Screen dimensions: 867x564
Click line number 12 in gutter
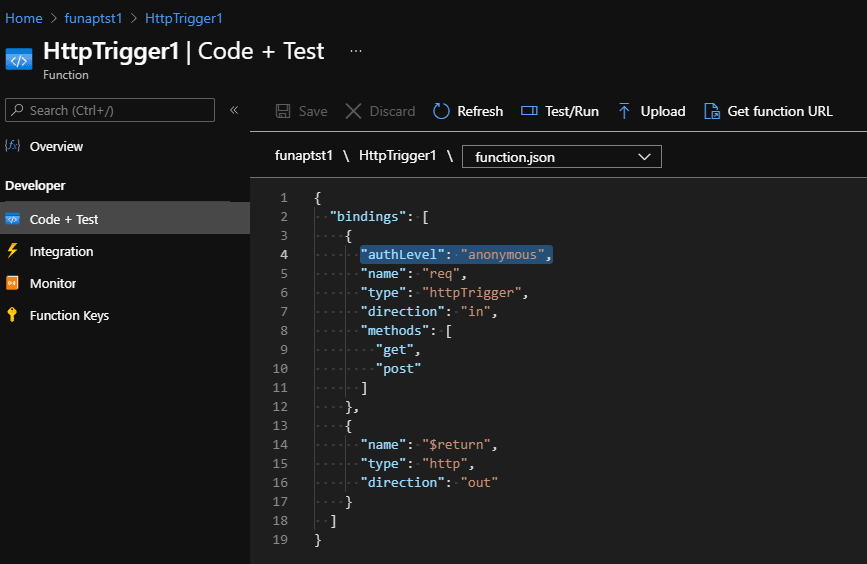tap(280, 406)
